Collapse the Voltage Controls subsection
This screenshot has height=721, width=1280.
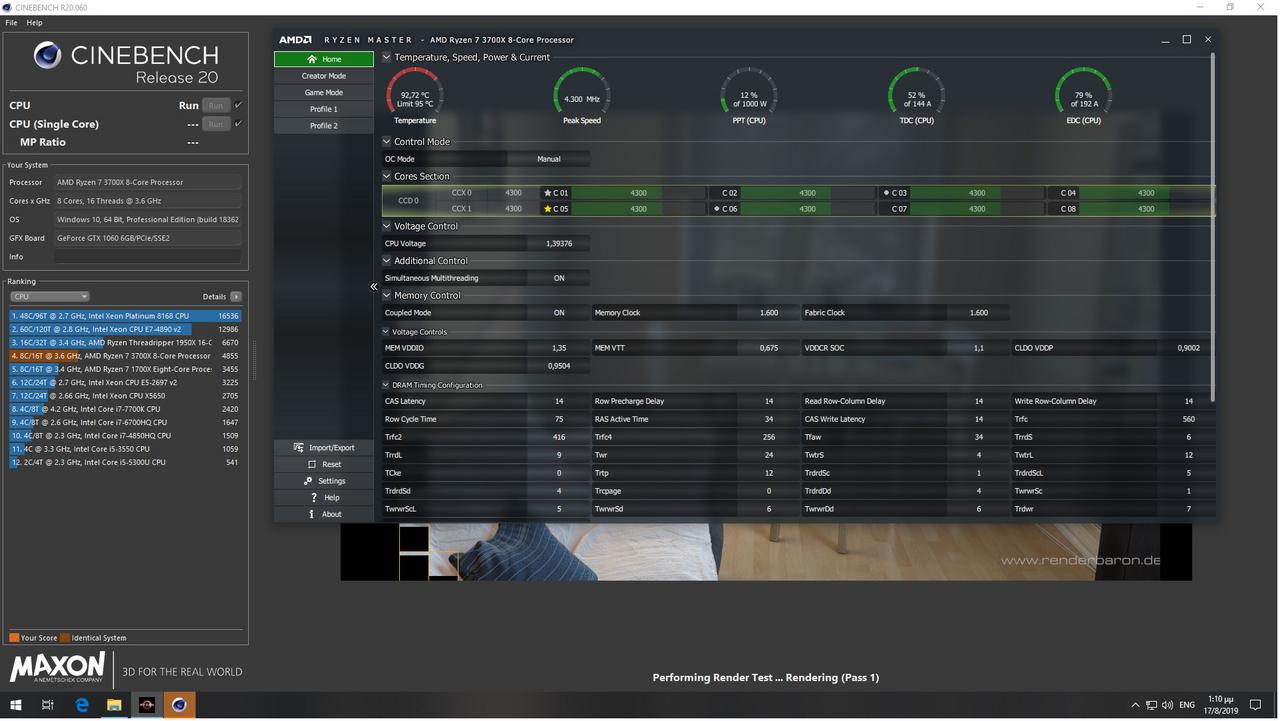click(387, 332)
